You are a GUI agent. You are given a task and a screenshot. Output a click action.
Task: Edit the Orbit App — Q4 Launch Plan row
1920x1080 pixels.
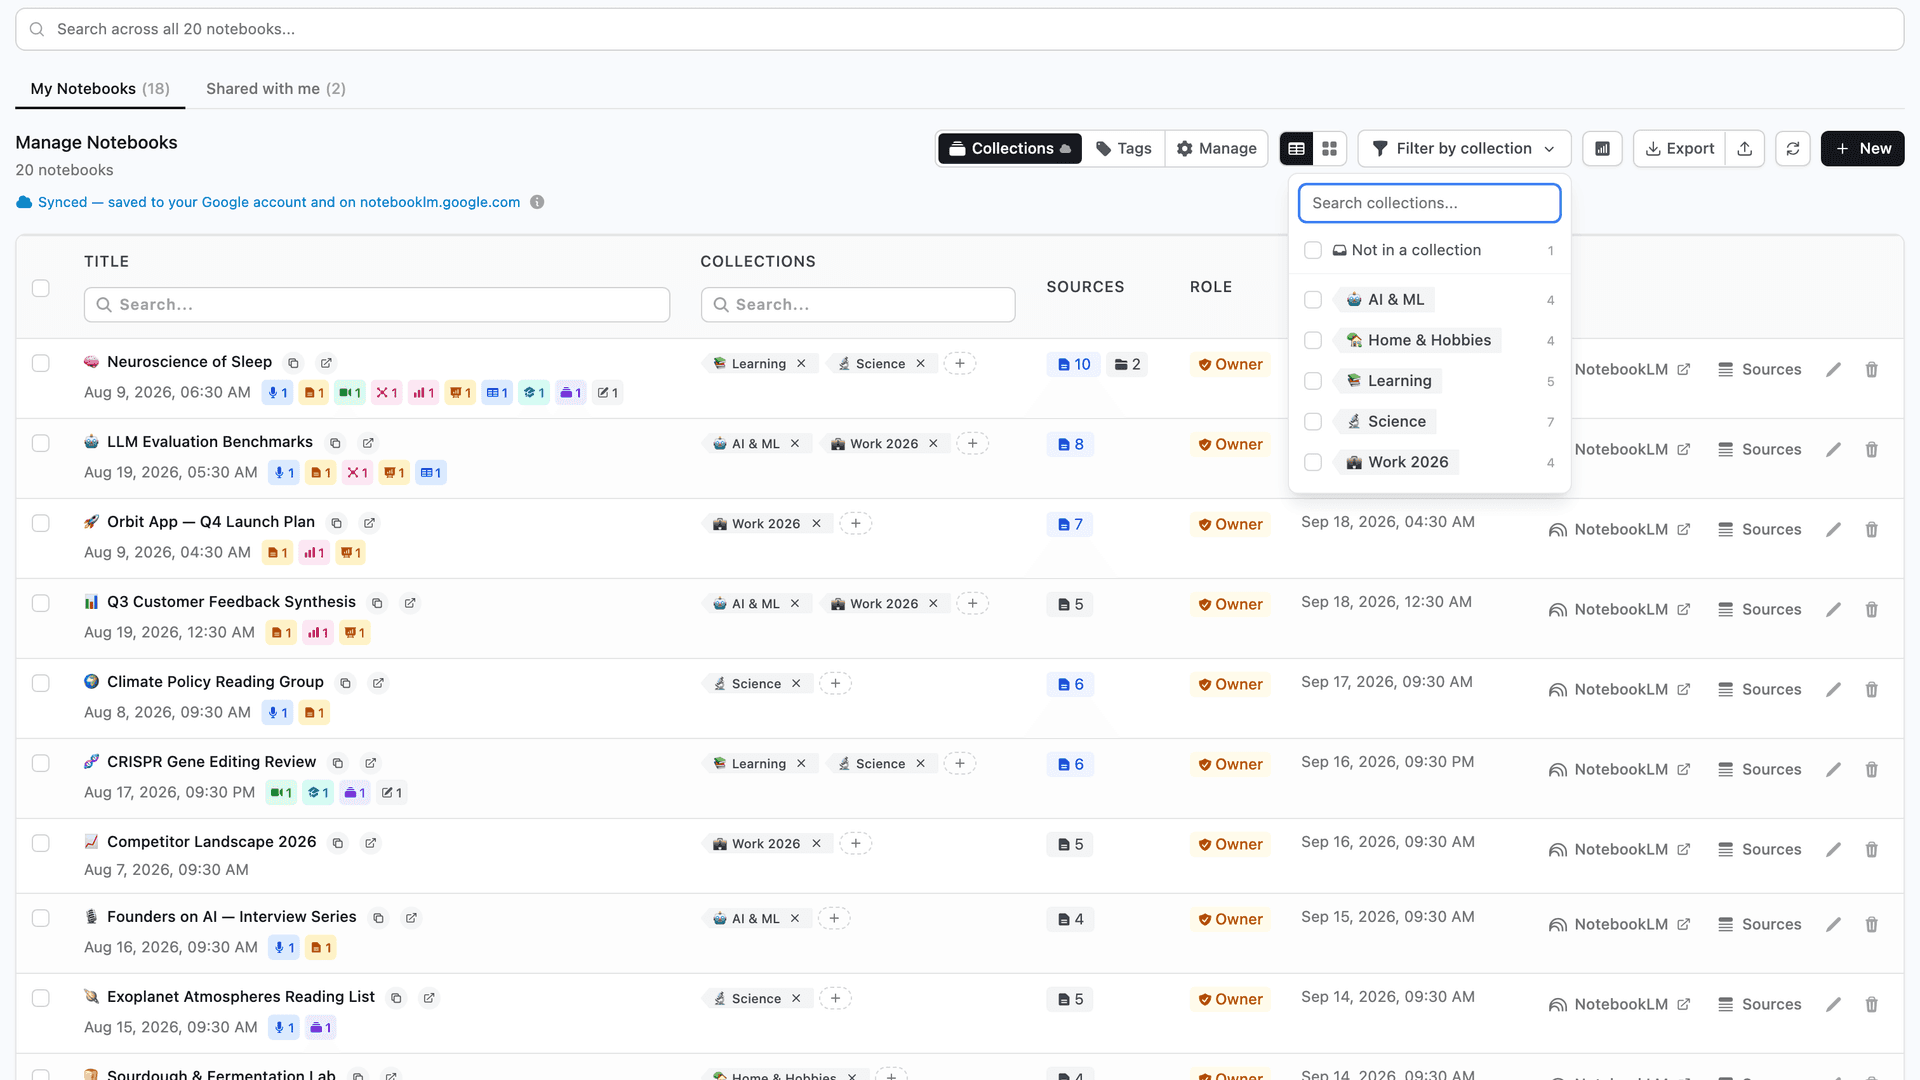click(x=1833, y=530)
